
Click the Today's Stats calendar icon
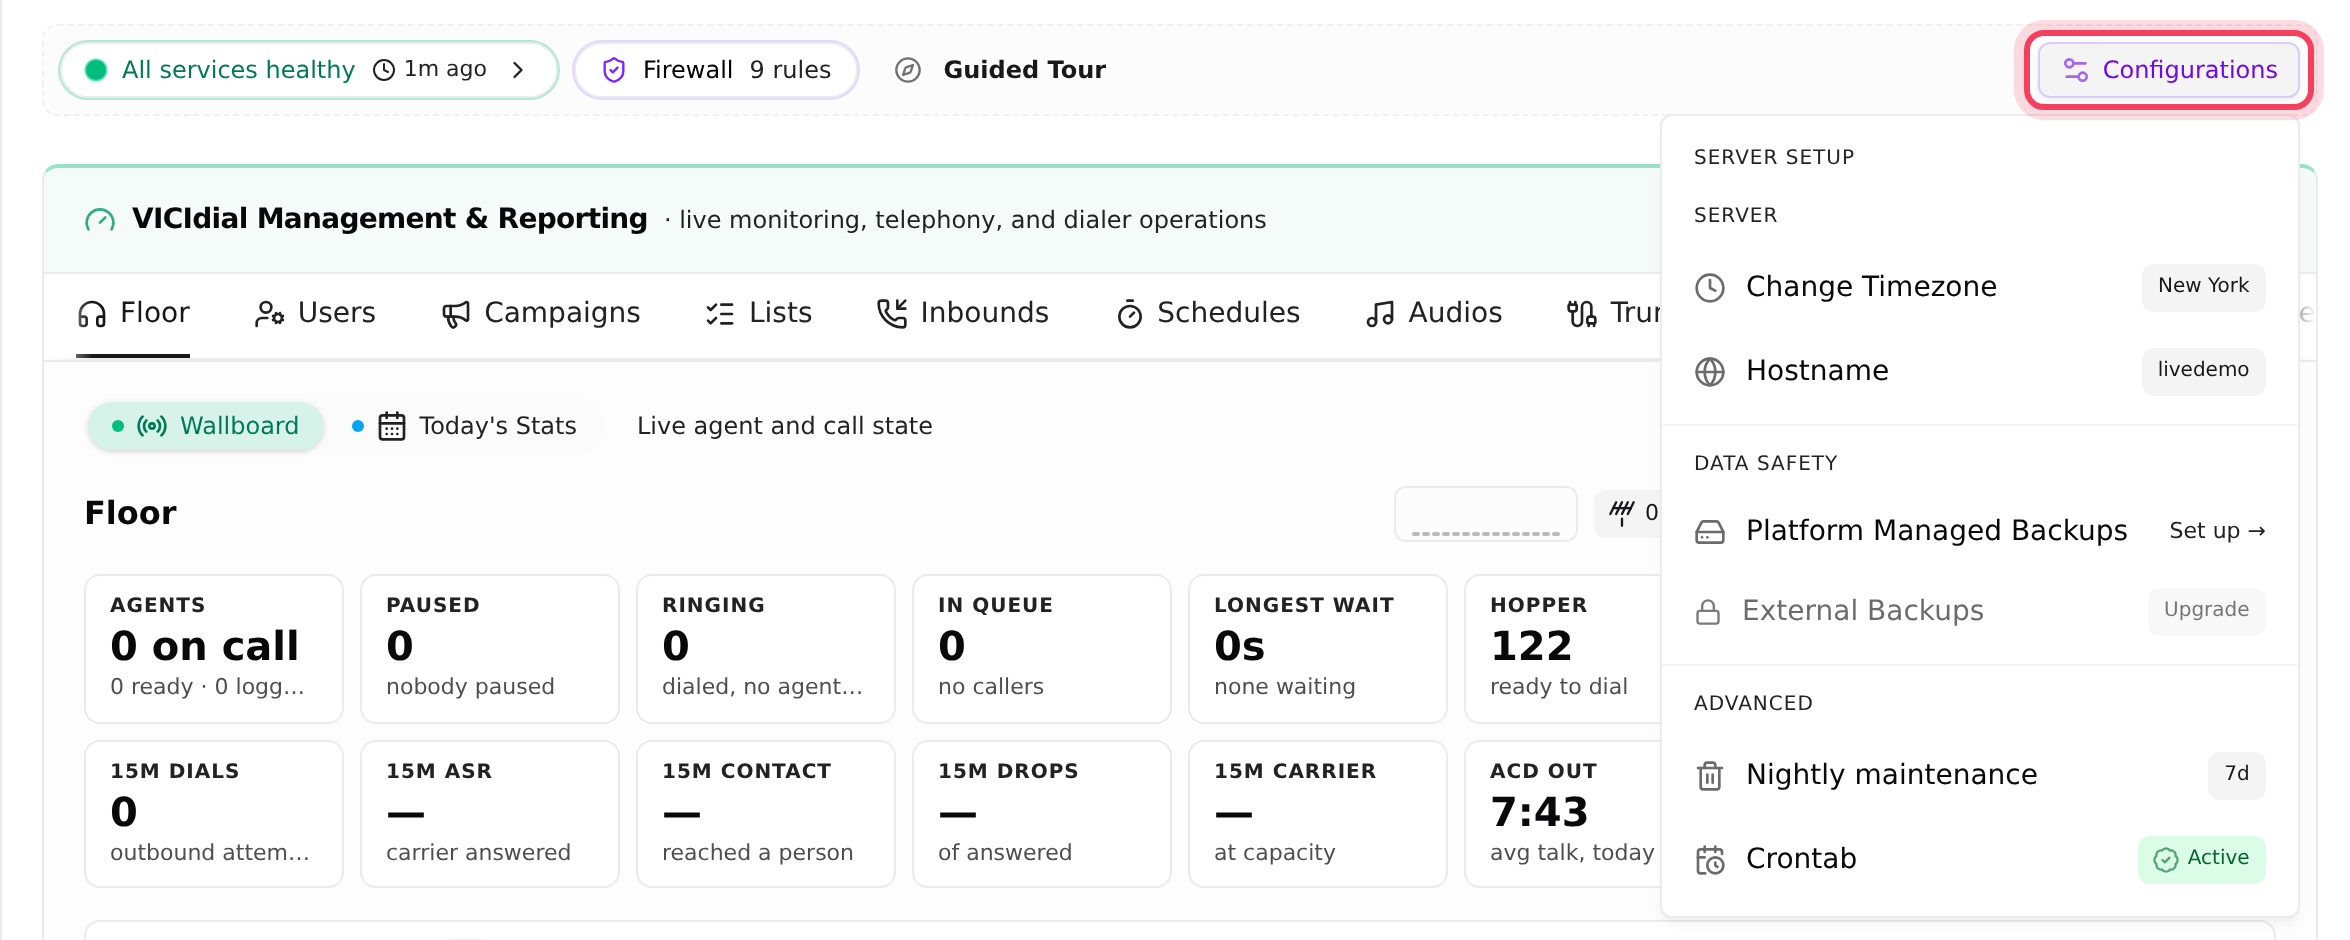pos(392,426)
